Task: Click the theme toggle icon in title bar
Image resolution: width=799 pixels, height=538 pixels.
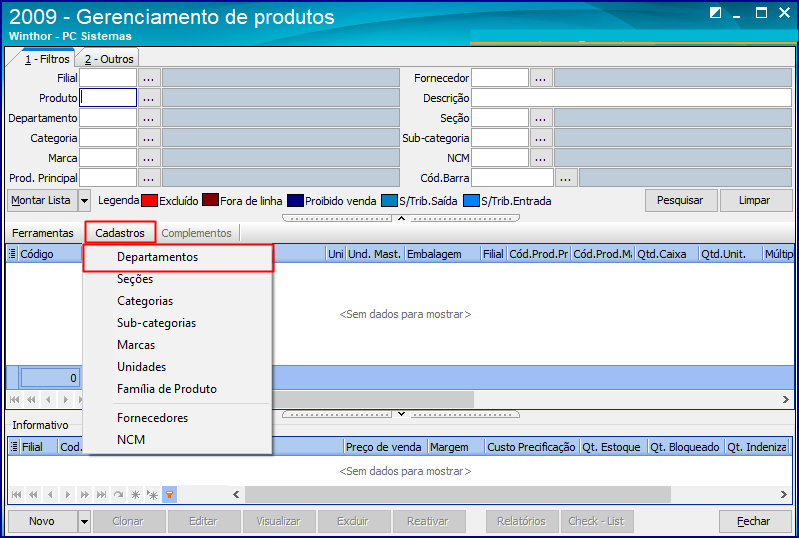Action: pyautogui.click(x=715, y=13)
